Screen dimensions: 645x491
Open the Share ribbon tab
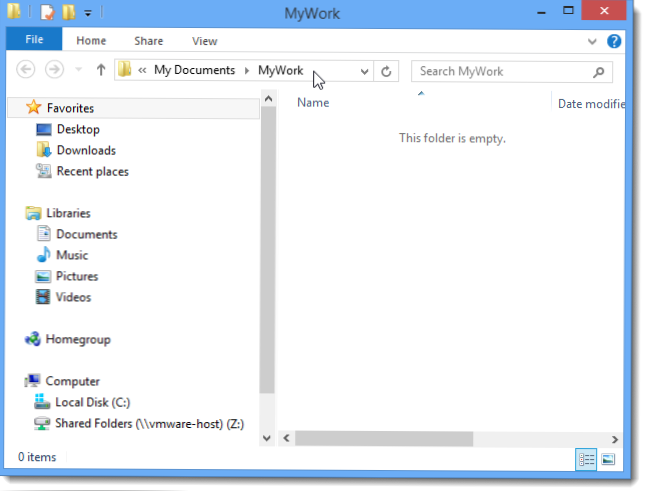click(149, 41)
